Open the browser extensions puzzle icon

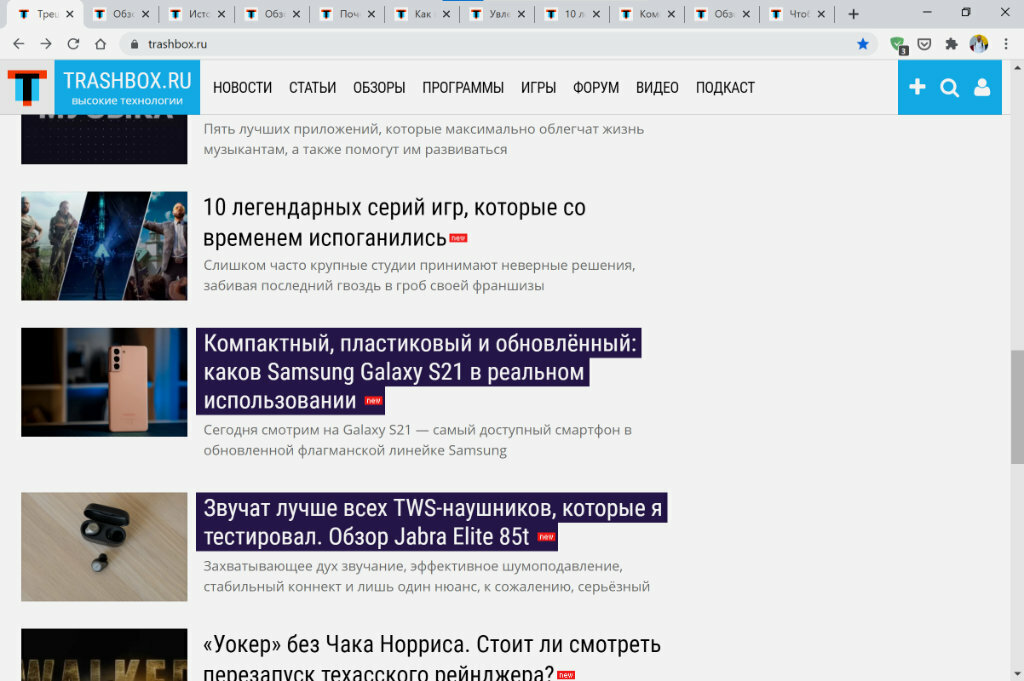951,44
